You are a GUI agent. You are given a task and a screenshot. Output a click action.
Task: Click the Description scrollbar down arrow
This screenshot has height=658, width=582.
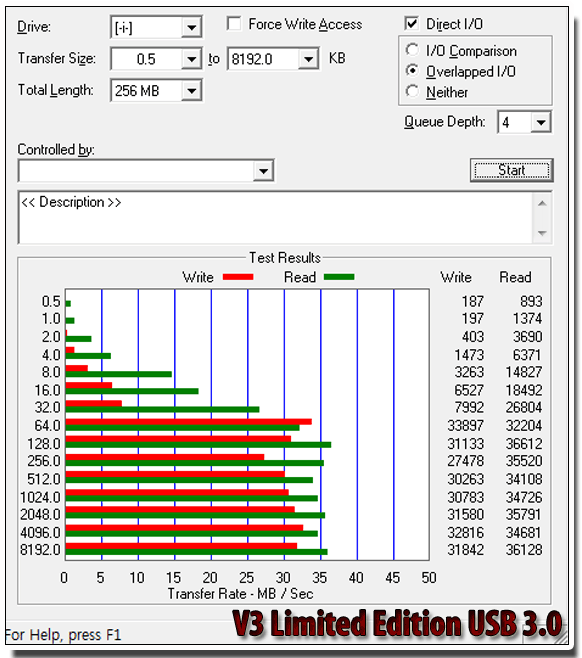(x=542, y=232)
